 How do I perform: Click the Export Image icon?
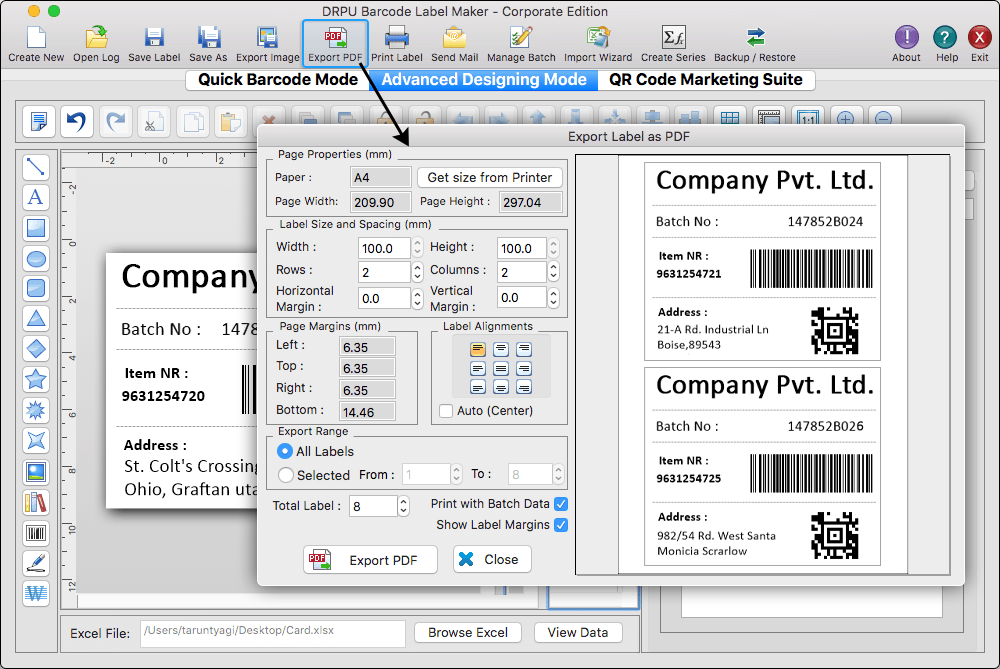click(267, 43)
